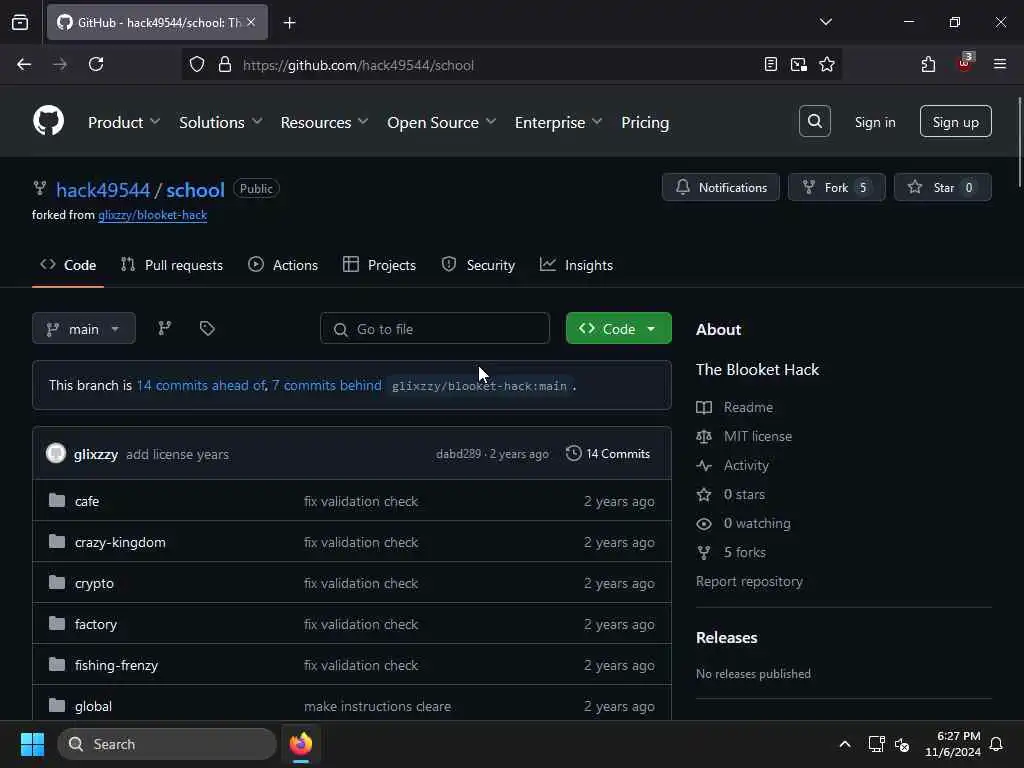
Task: Open the GitHub homepage logo
Action: pyautogui.click(x=48, y=121)
